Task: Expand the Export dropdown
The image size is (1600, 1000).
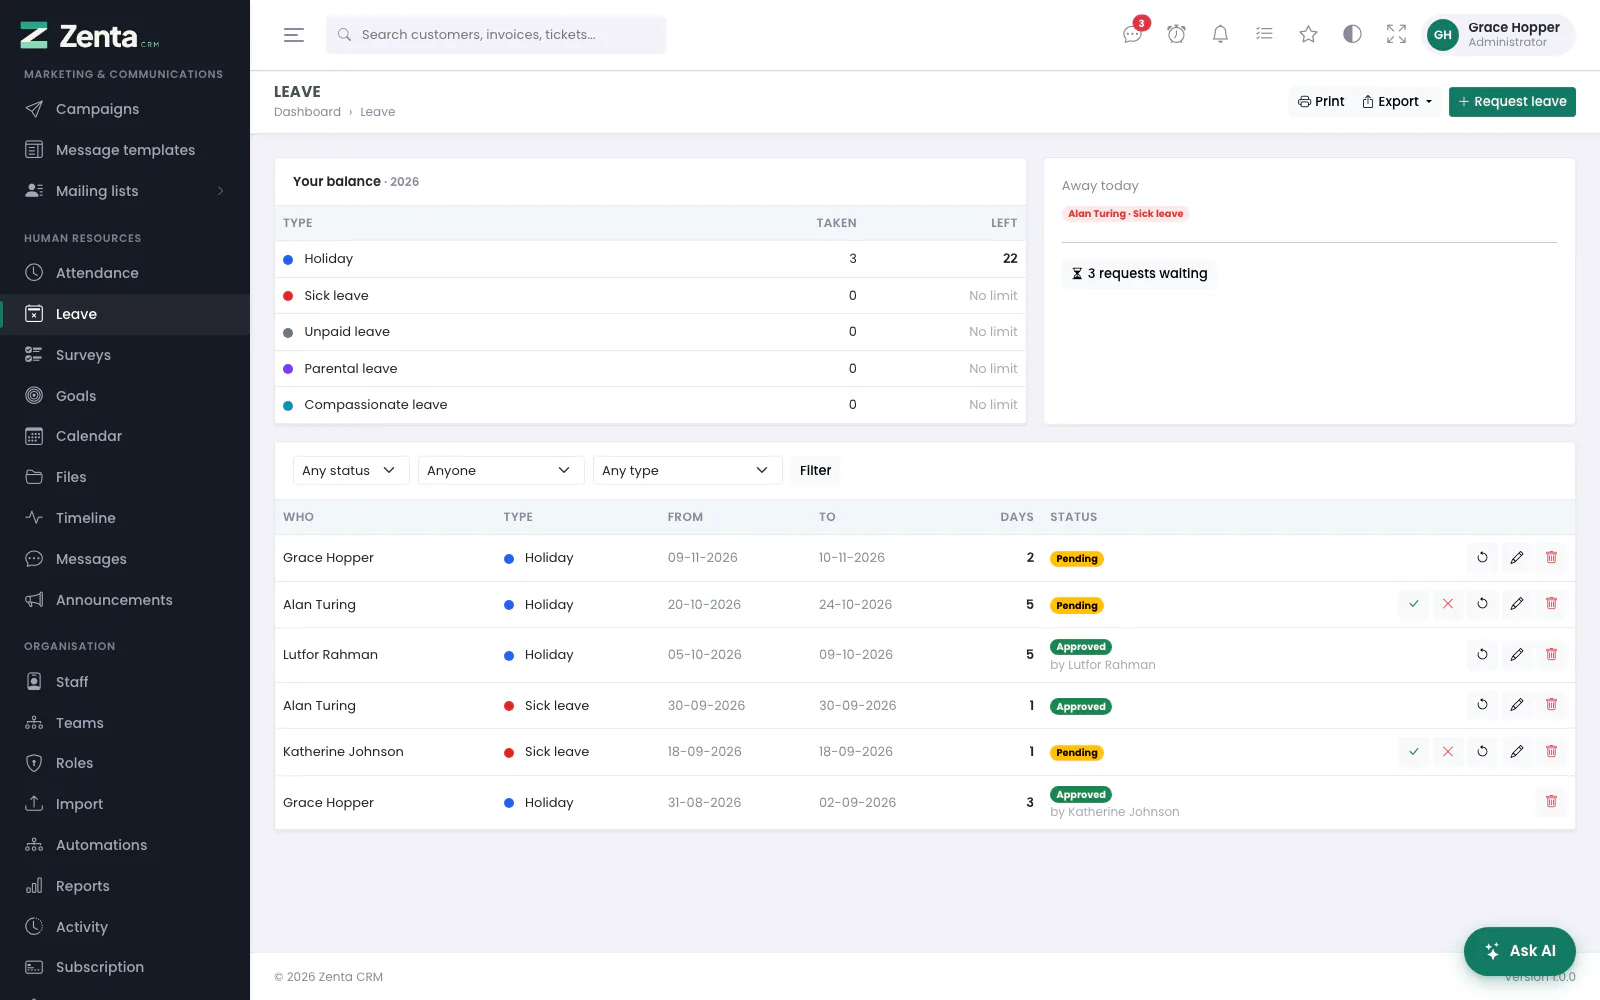Action: point(1397,101)
